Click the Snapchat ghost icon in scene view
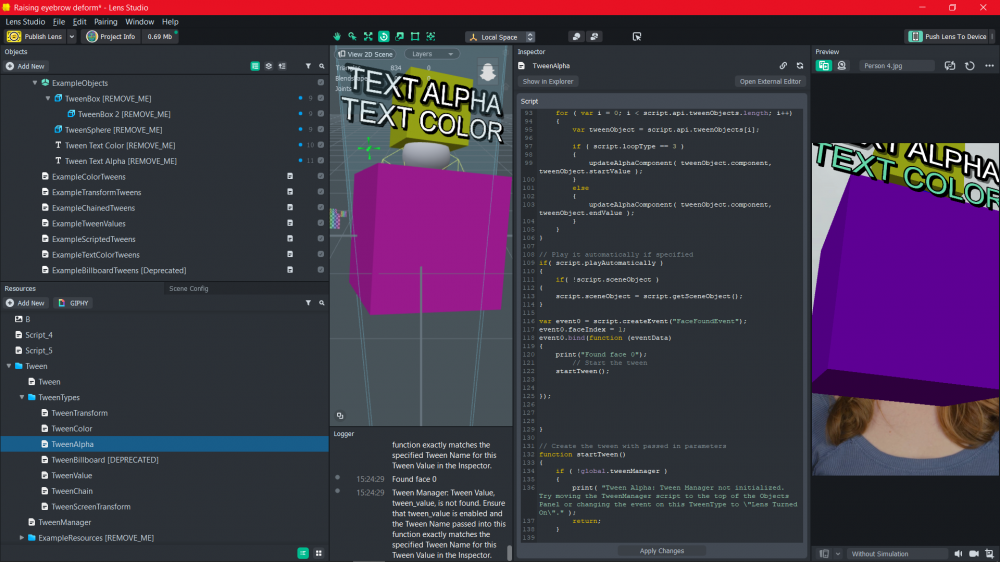Screen dimensions: 1000x562 488,71
